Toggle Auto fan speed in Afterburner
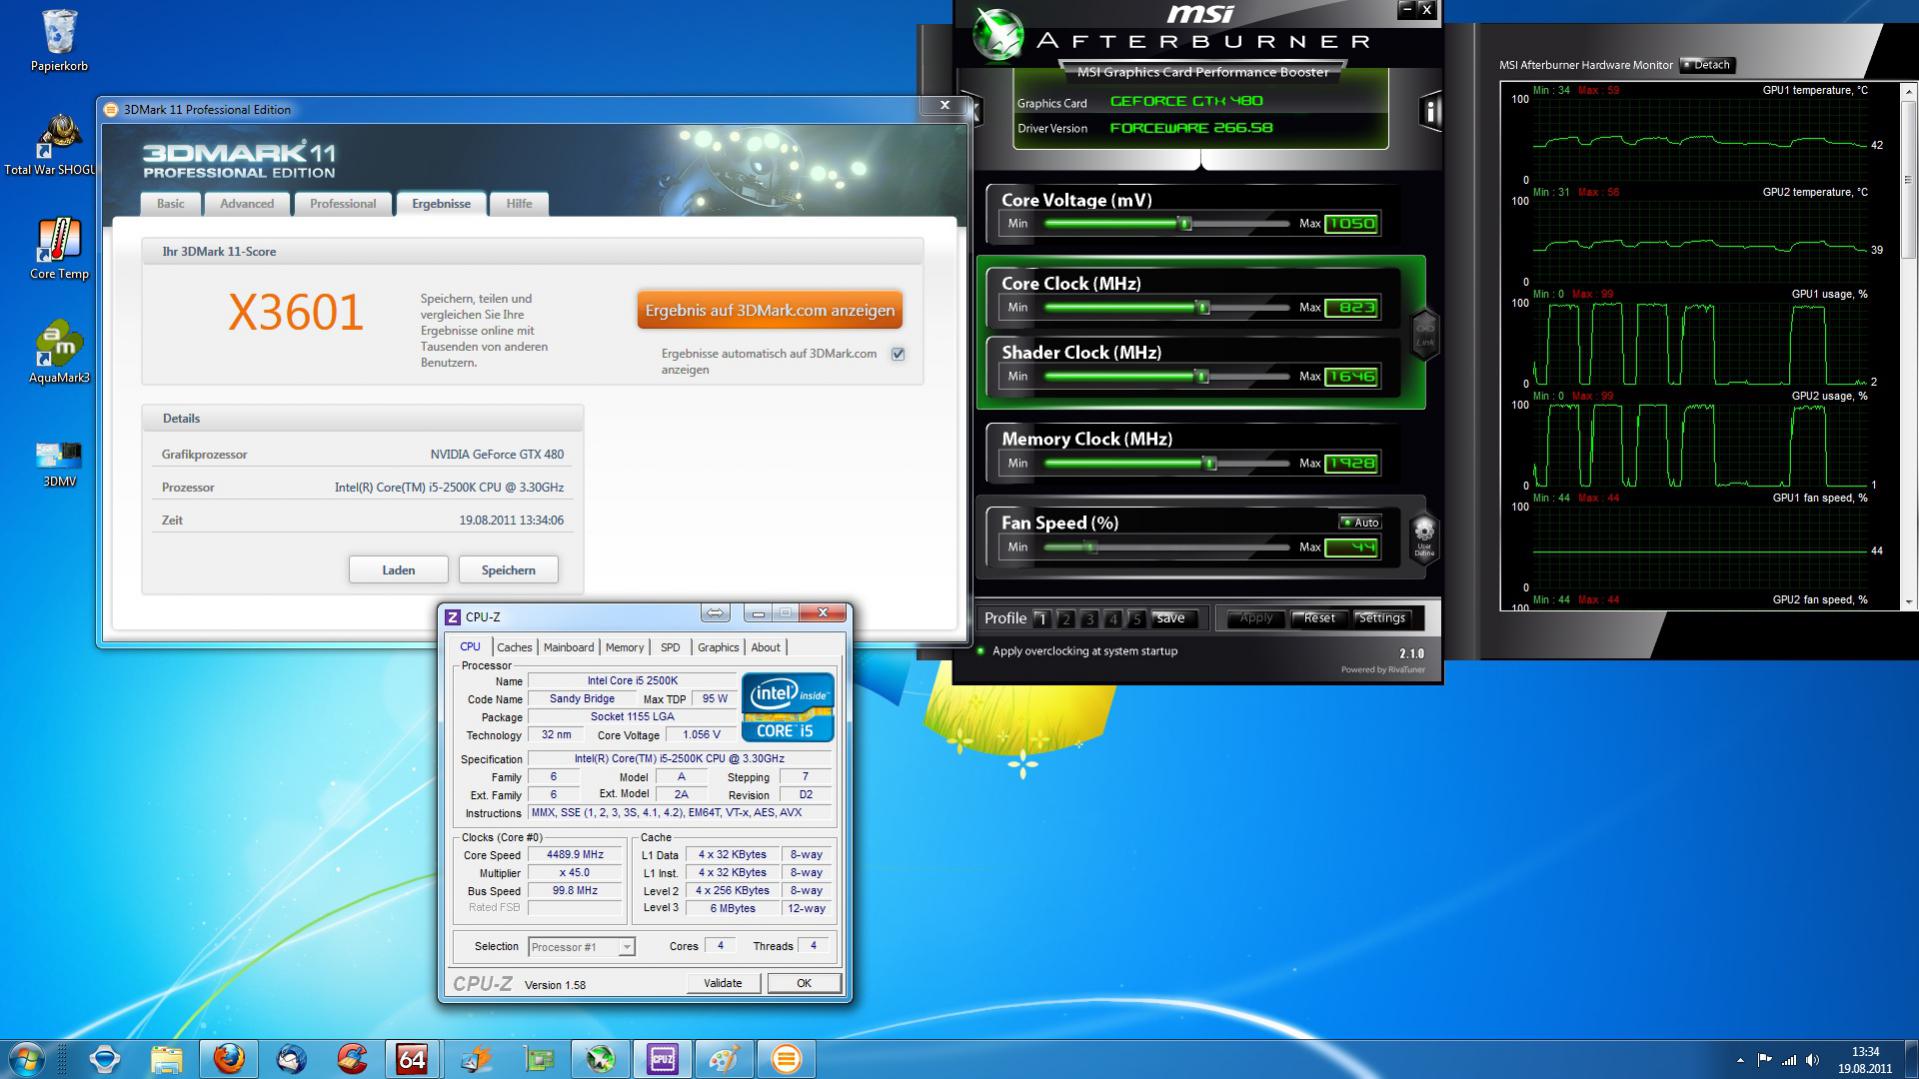 tap(1360, 522)
